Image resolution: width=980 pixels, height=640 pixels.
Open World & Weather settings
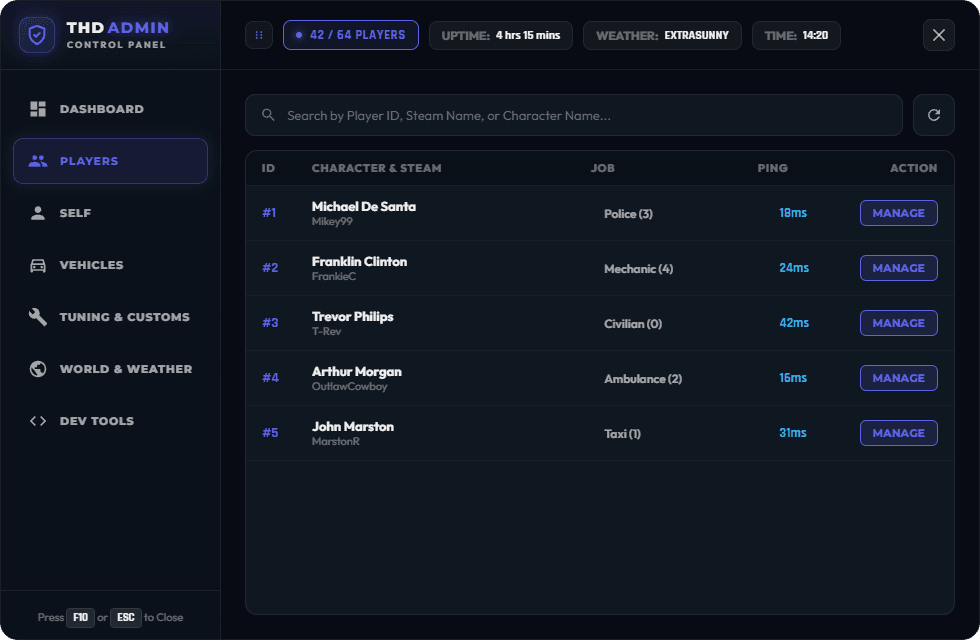tap(110, 369)
